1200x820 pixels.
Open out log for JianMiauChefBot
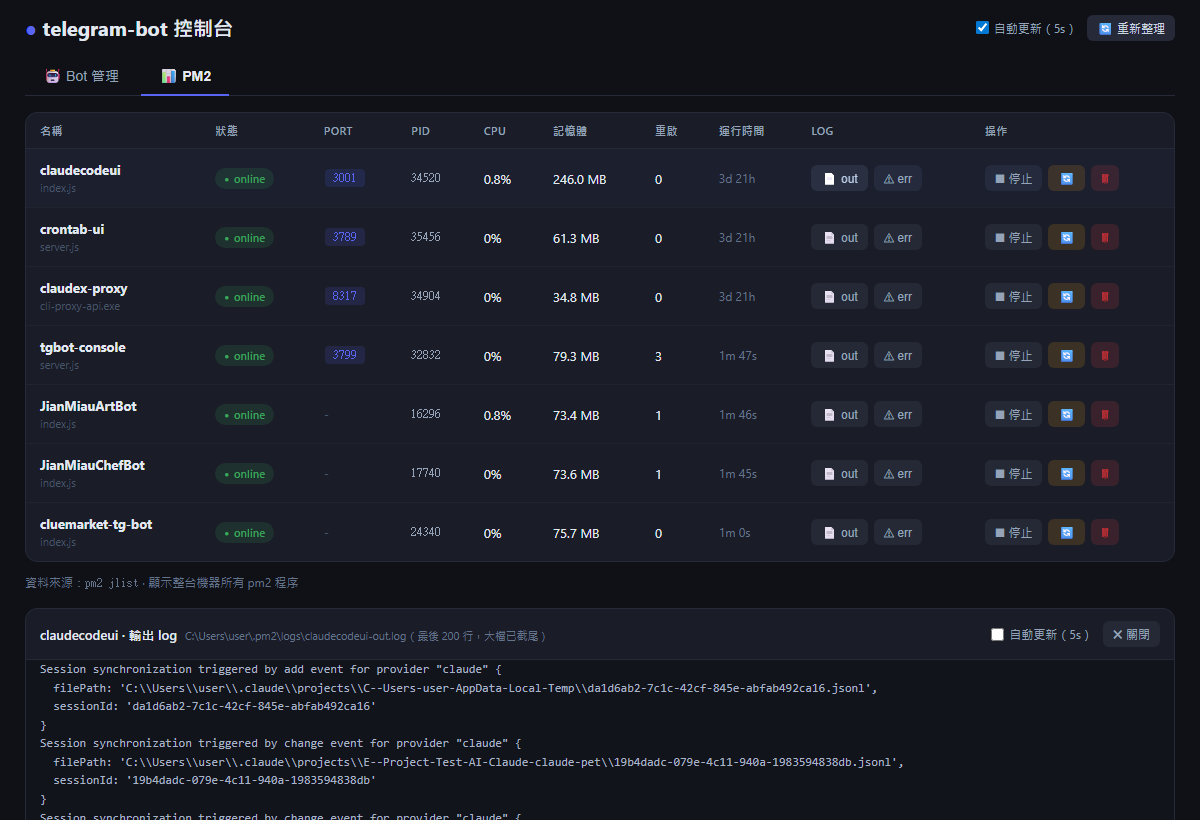tap(839, 474)
